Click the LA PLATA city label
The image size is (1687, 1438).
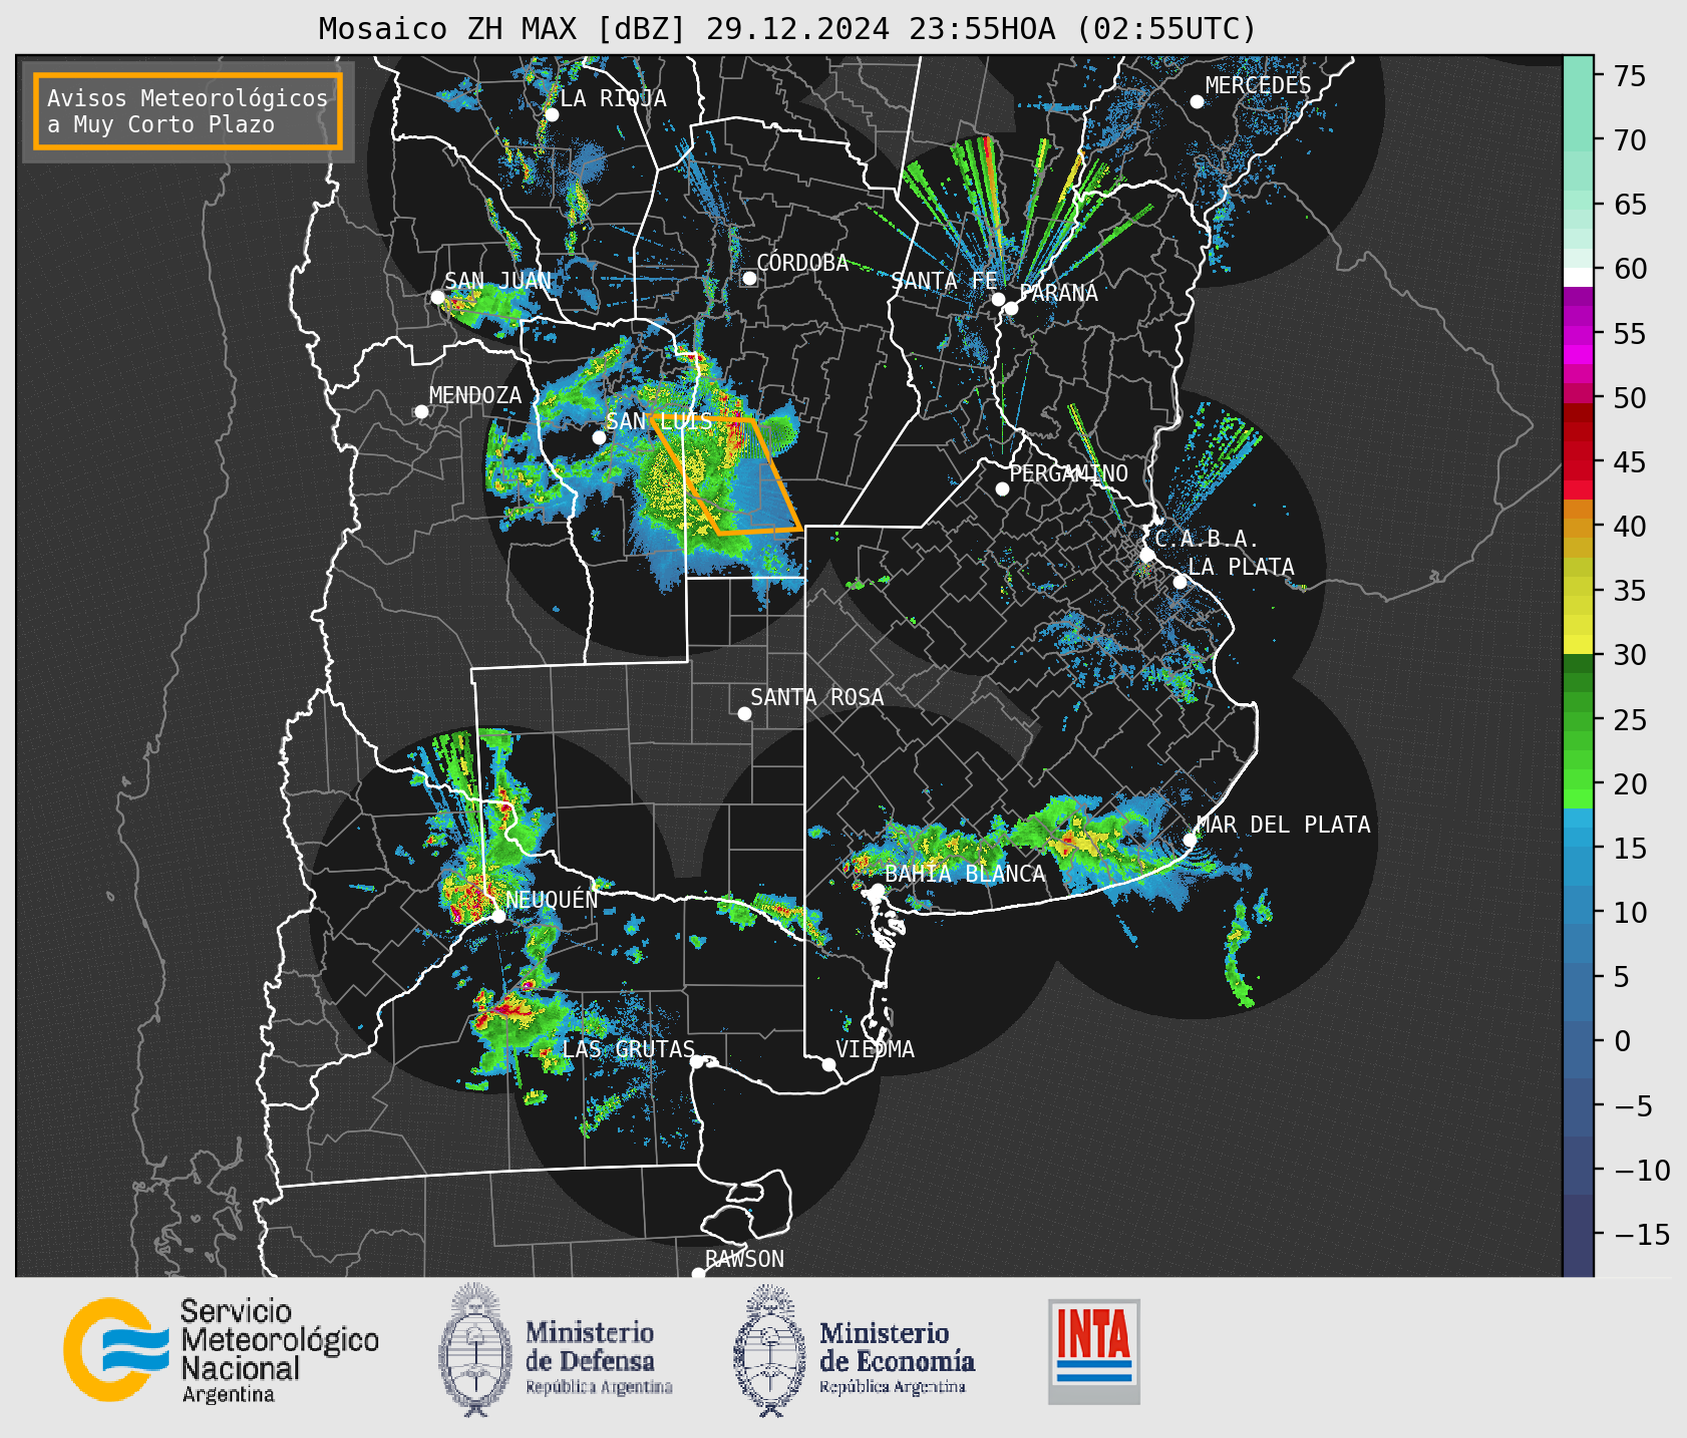pyautogui.click(x=1241, y=567)
